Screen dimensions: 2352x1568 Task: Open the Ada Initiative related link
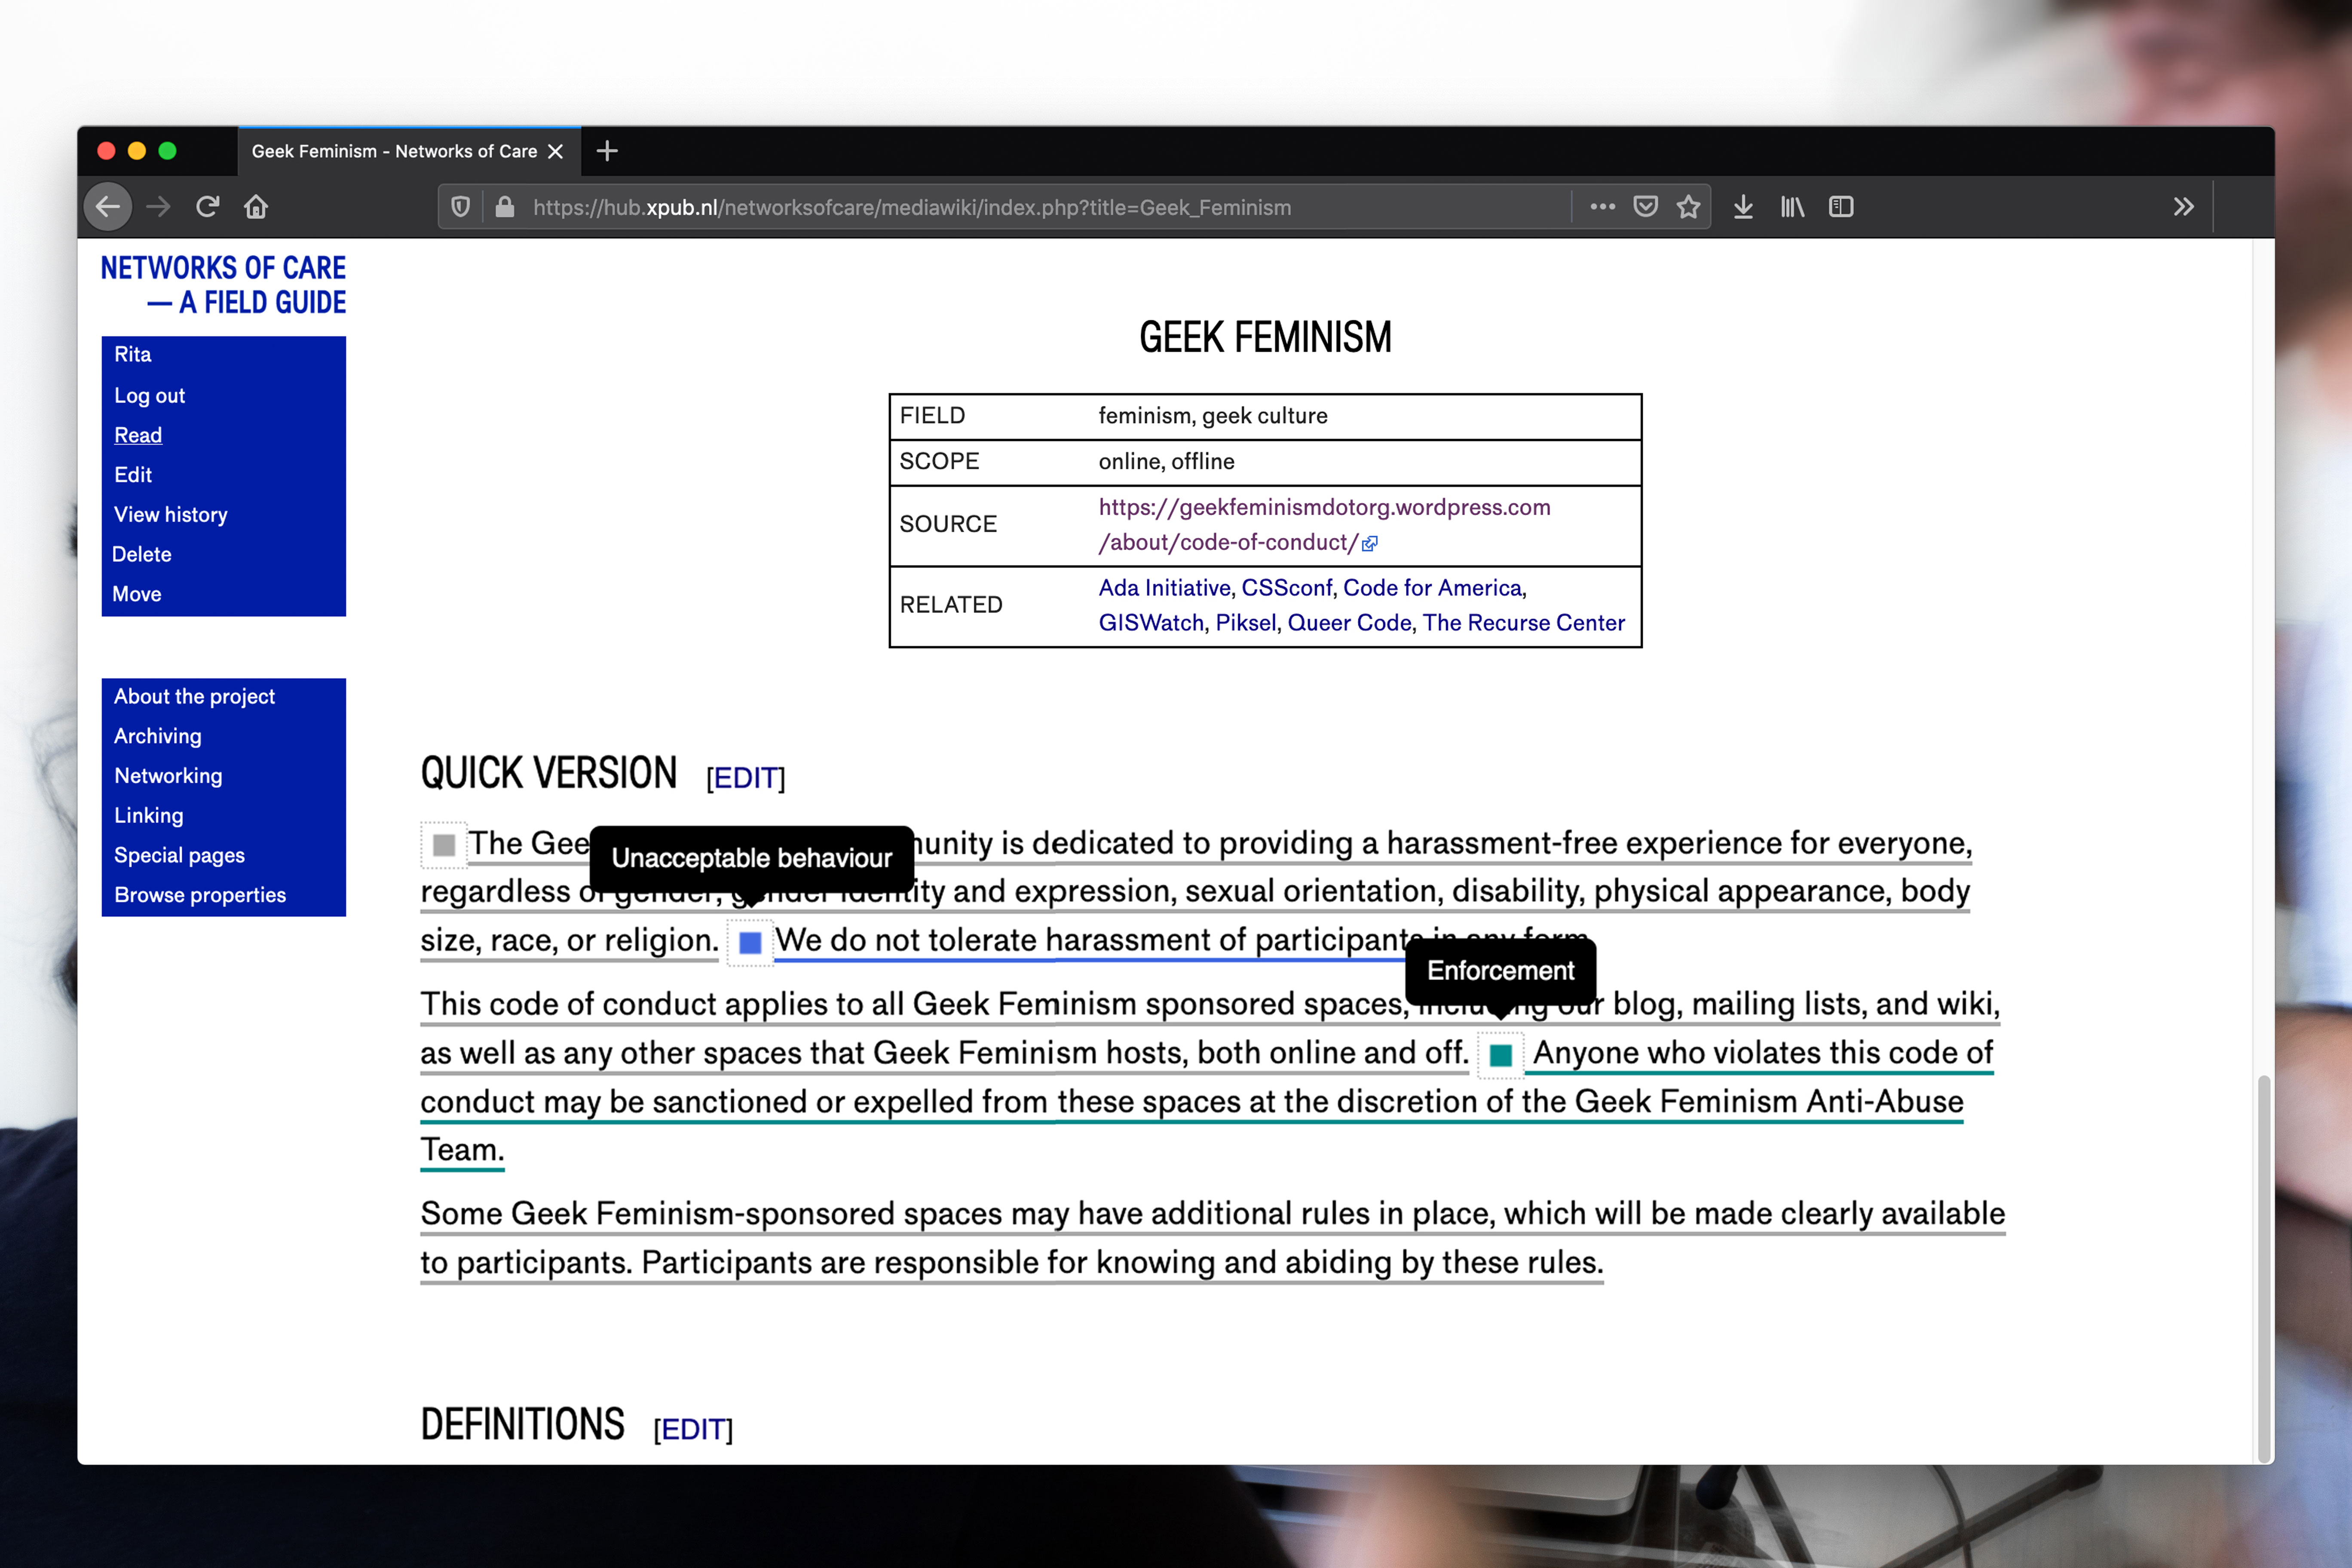tap(1164, 588)
